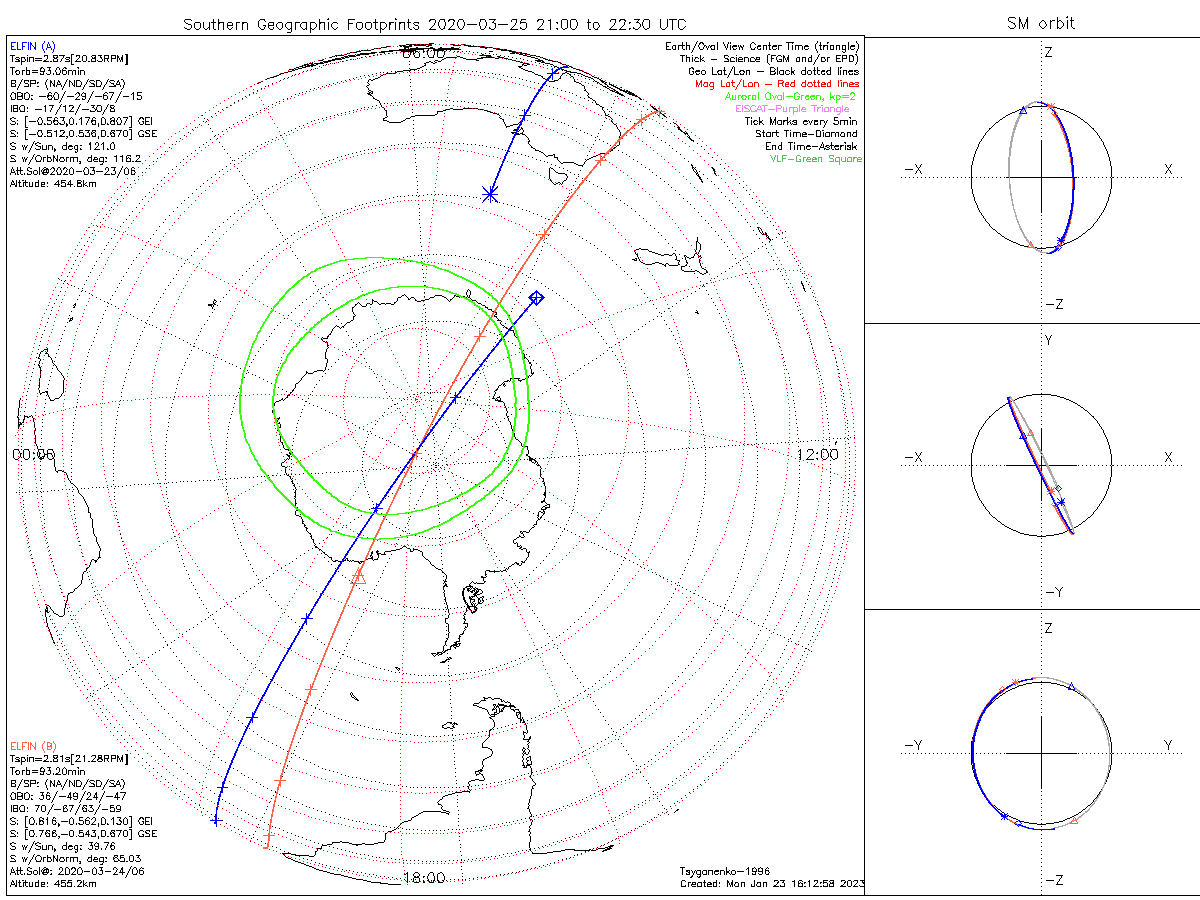
Task: Select blue asterisk in X-Z orbit panel
Action: [x=1061, y=240]
